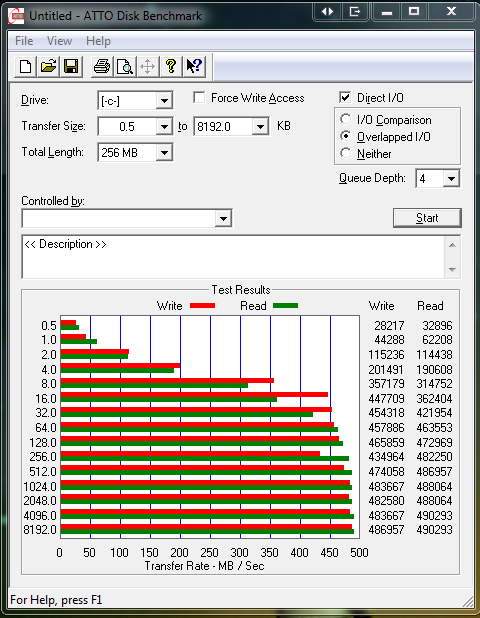
Task: Save benchmark results with floppy icon
Action: [71, 66]
